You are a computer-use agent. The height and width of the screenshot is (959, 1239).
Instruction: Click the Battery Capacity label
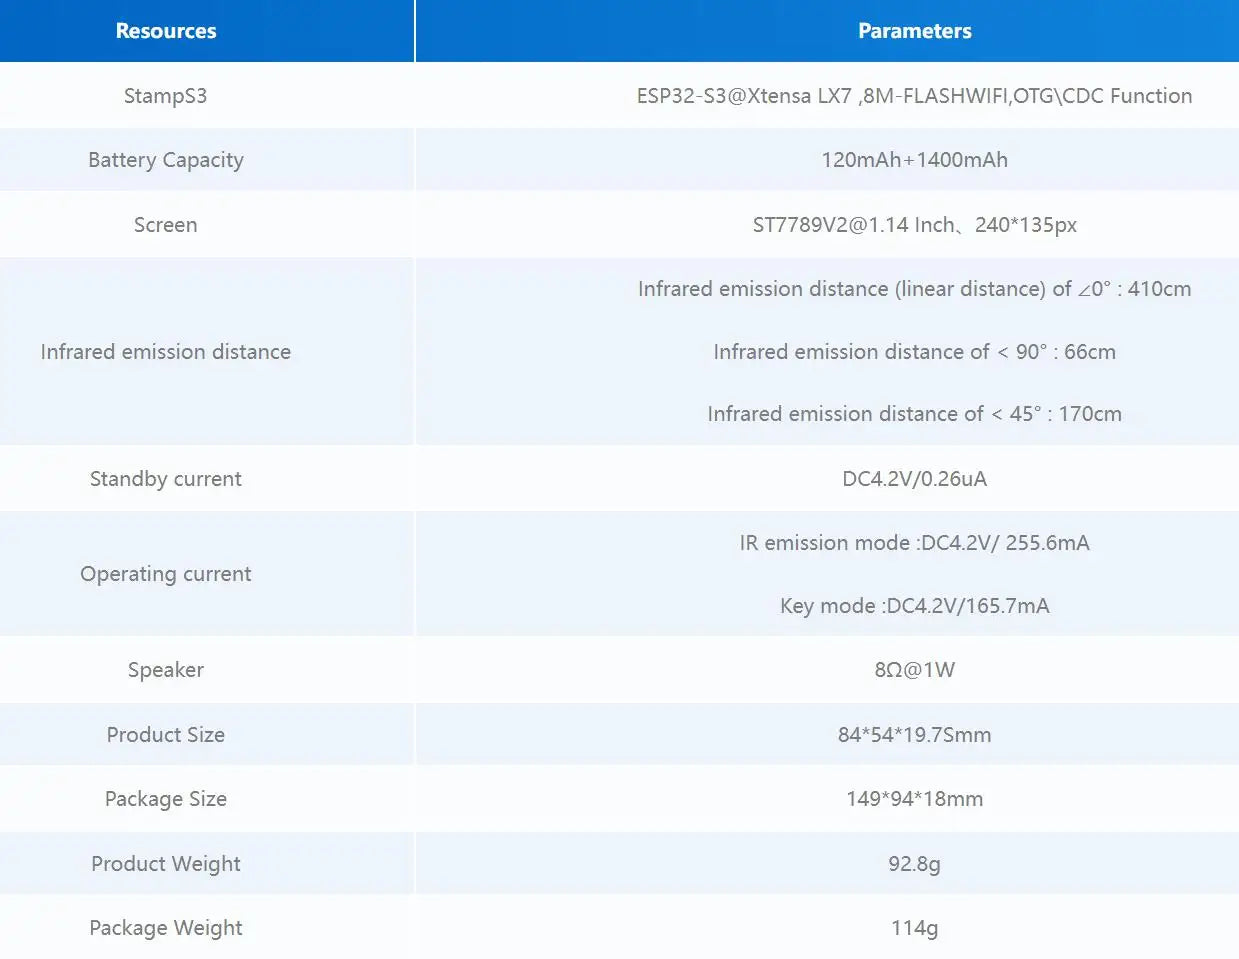point(166,160)
